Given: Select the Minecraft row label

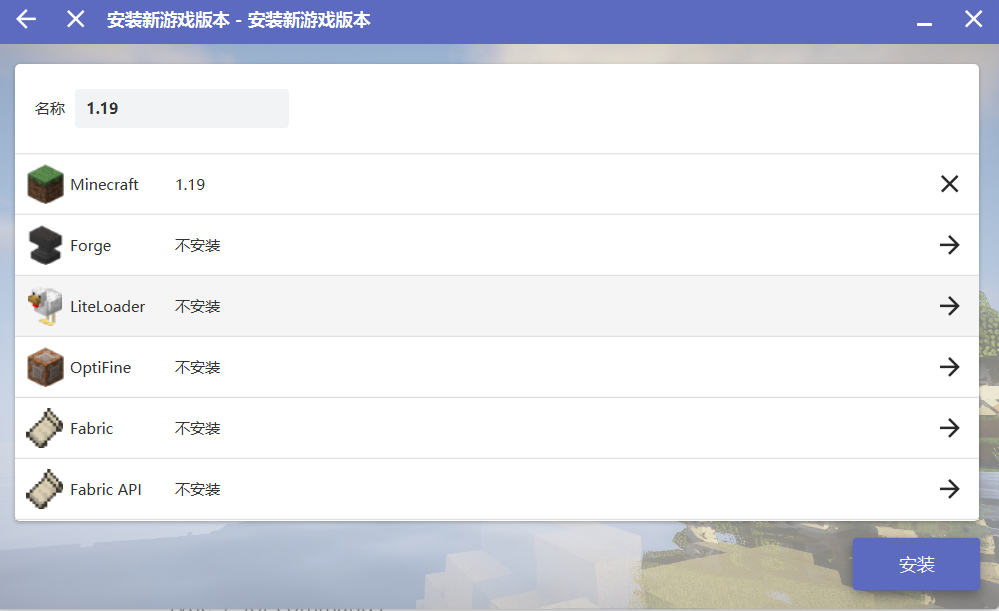Looking at the screenshot, I should pos(104,185).
